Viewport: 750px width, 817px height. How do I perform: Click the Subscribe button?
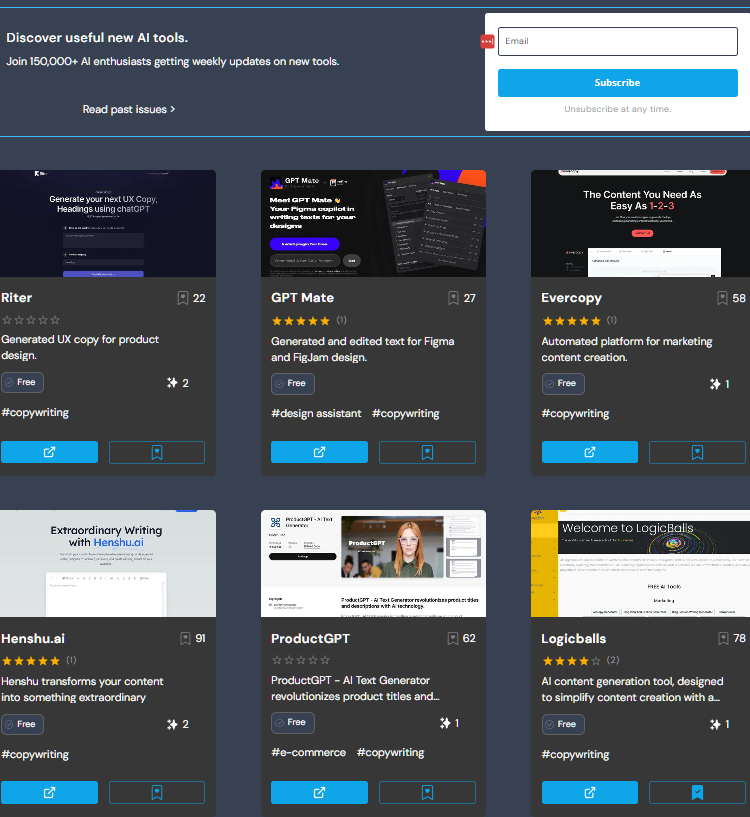coord(618,83)
